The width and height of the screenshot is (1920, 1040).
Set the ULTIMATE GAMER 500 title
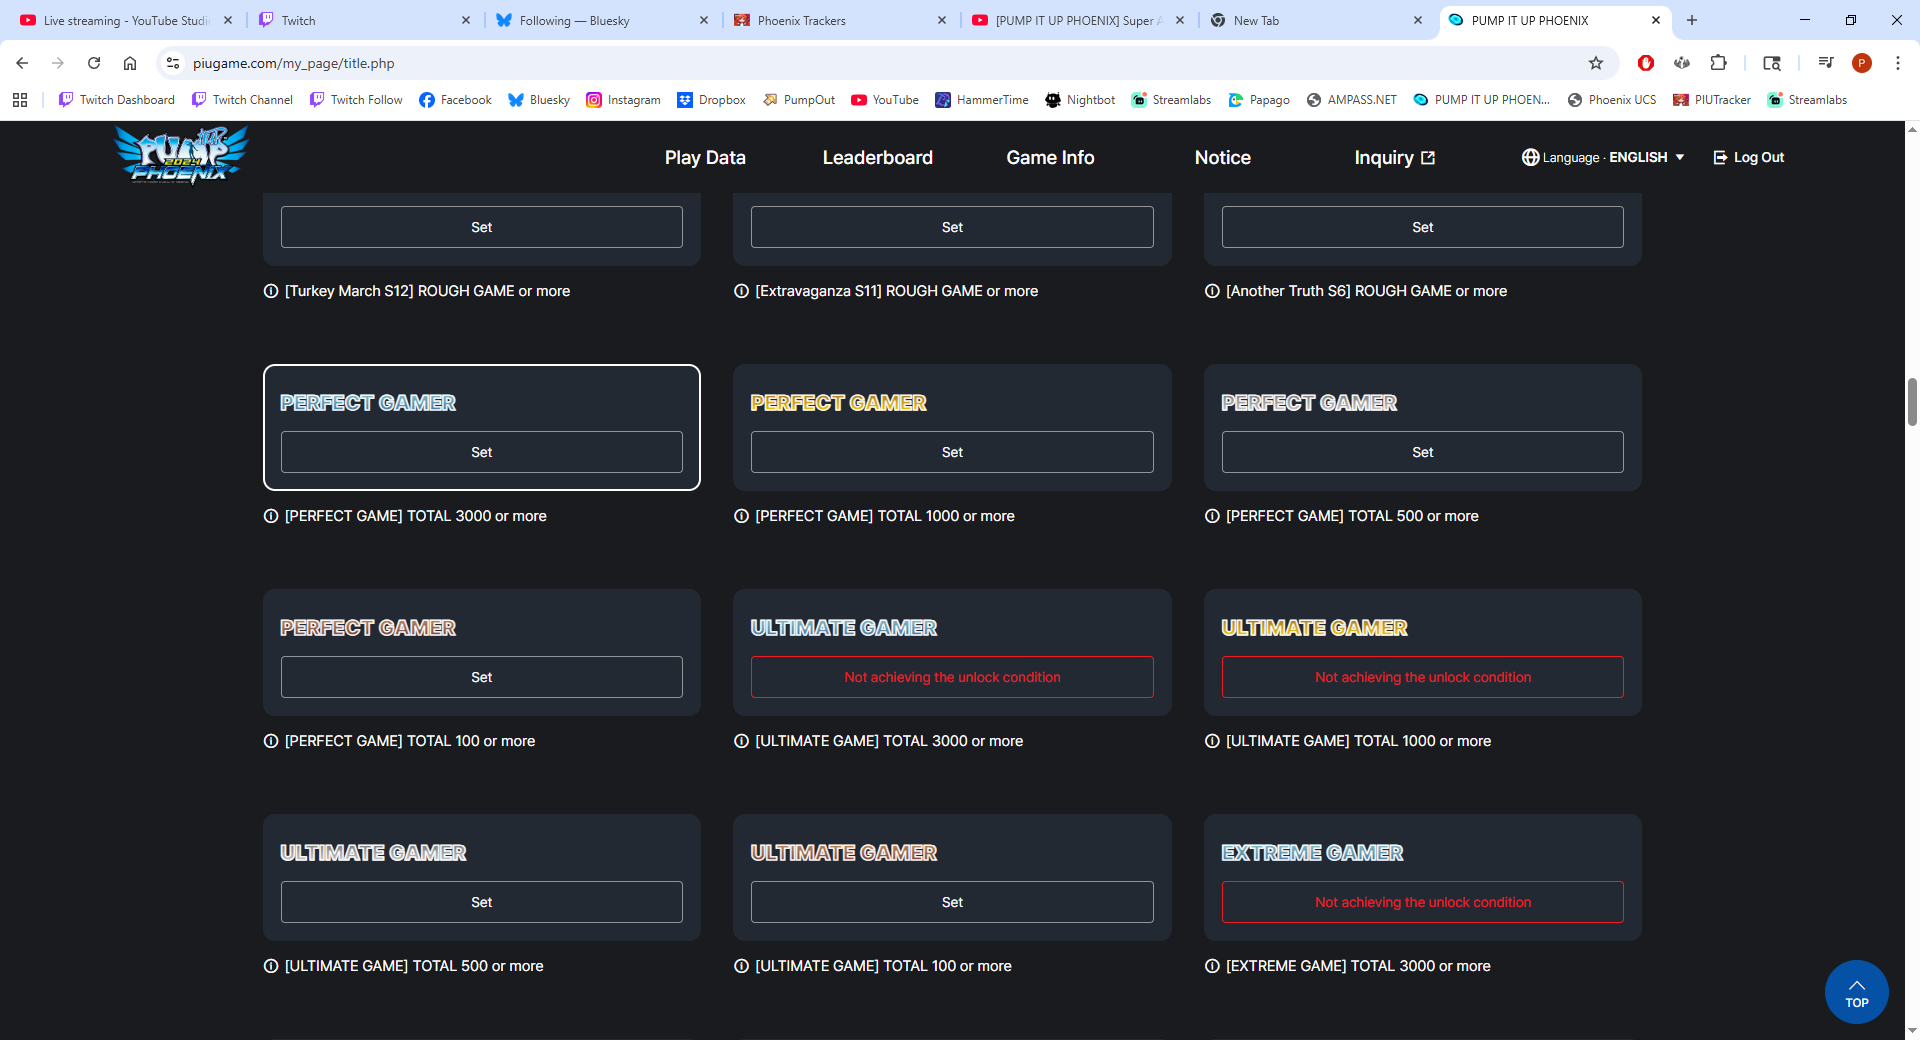481,902
